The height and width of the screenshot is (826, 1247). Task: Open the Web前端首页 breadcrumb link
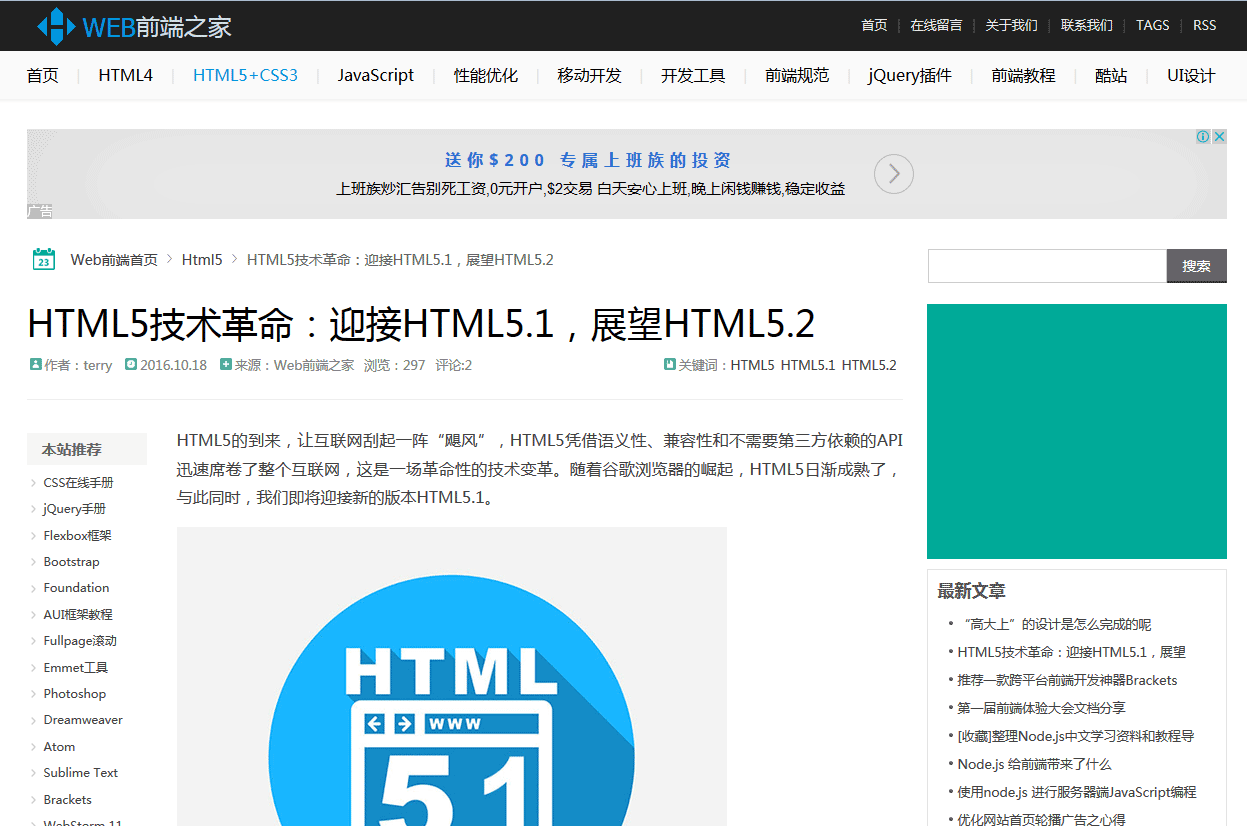point(114,260)
